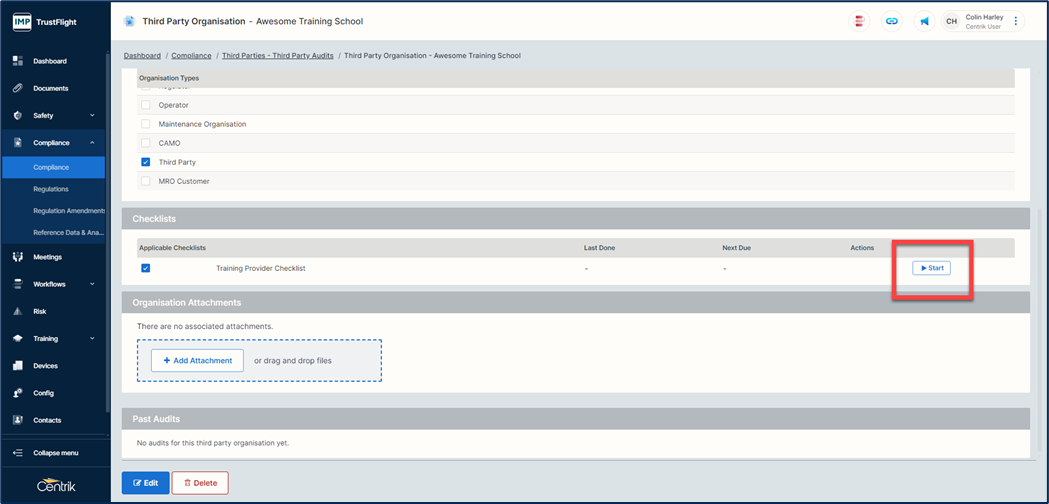Open Devices in the sidebar
The width and height of the screenshot is (1049, 504).
[45, 366]
